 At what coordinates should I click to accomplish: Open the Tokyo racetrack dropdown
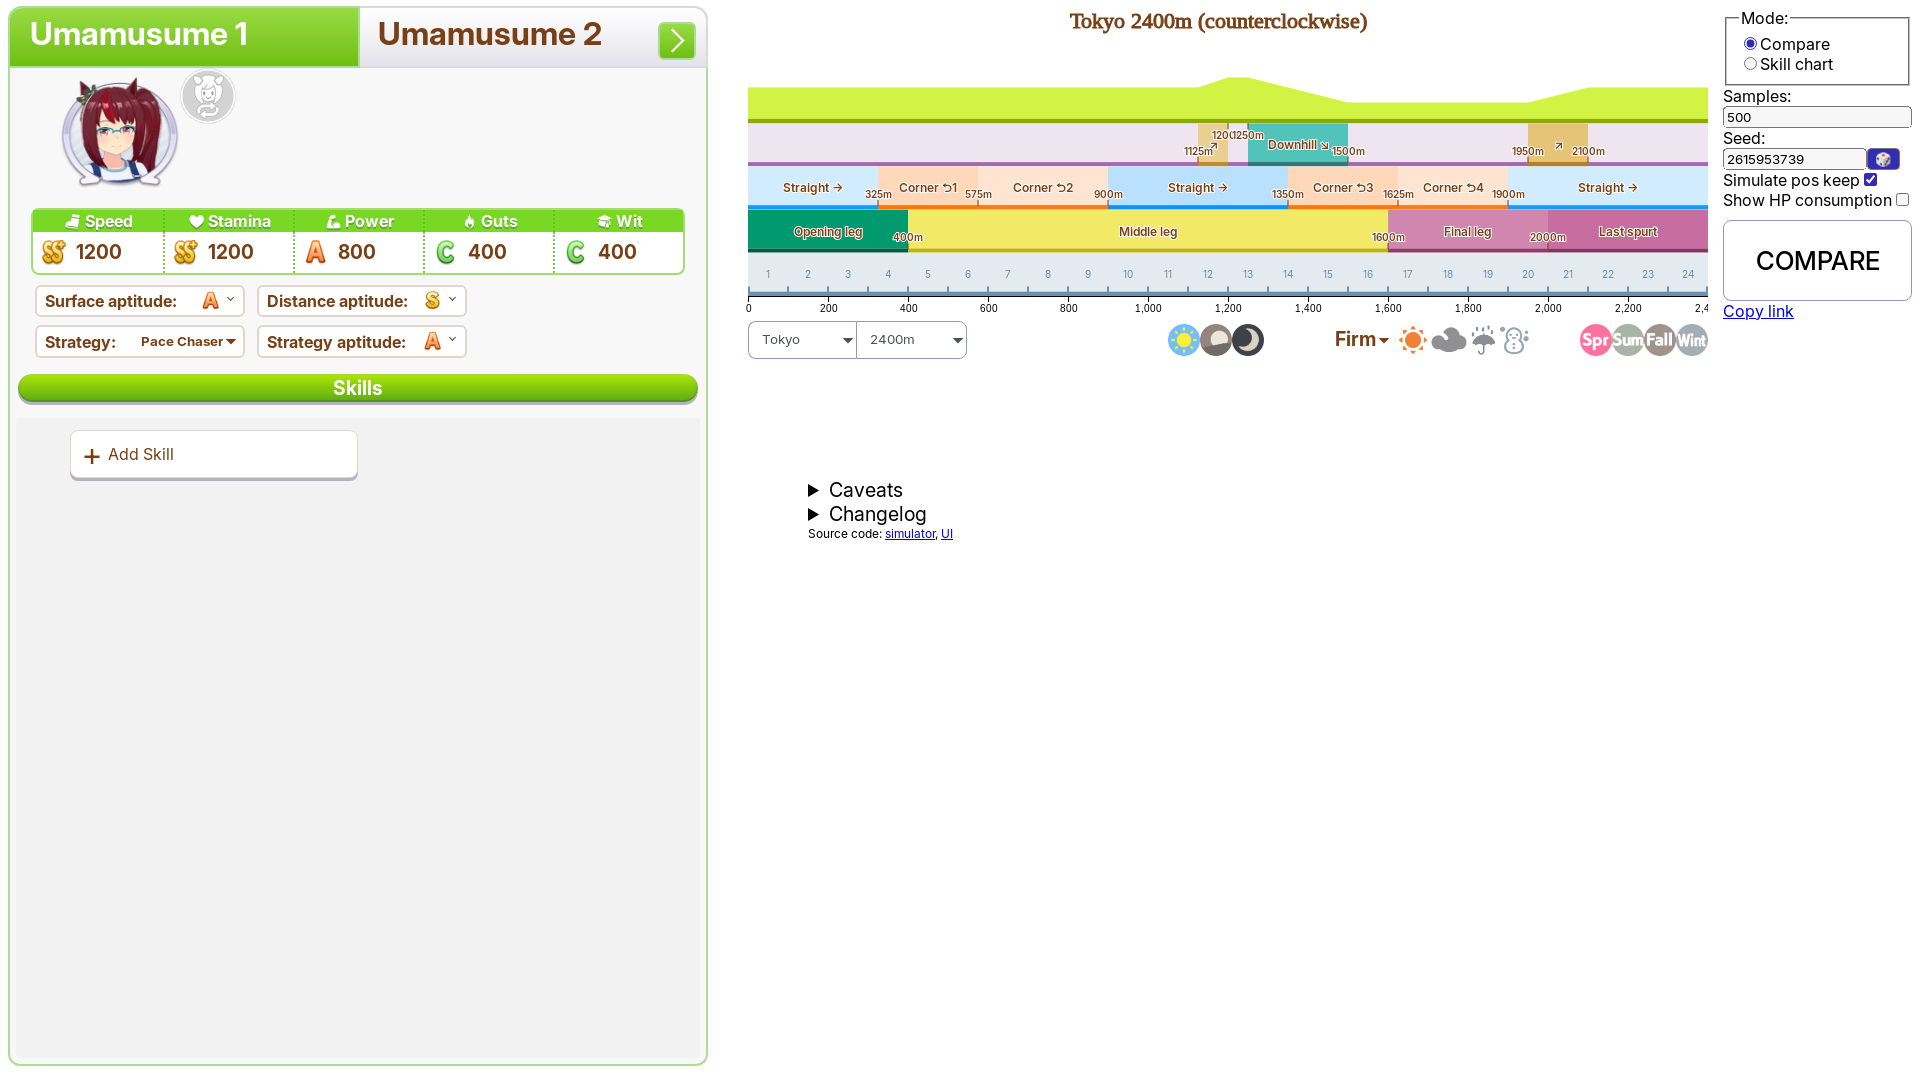click(802, 340)
